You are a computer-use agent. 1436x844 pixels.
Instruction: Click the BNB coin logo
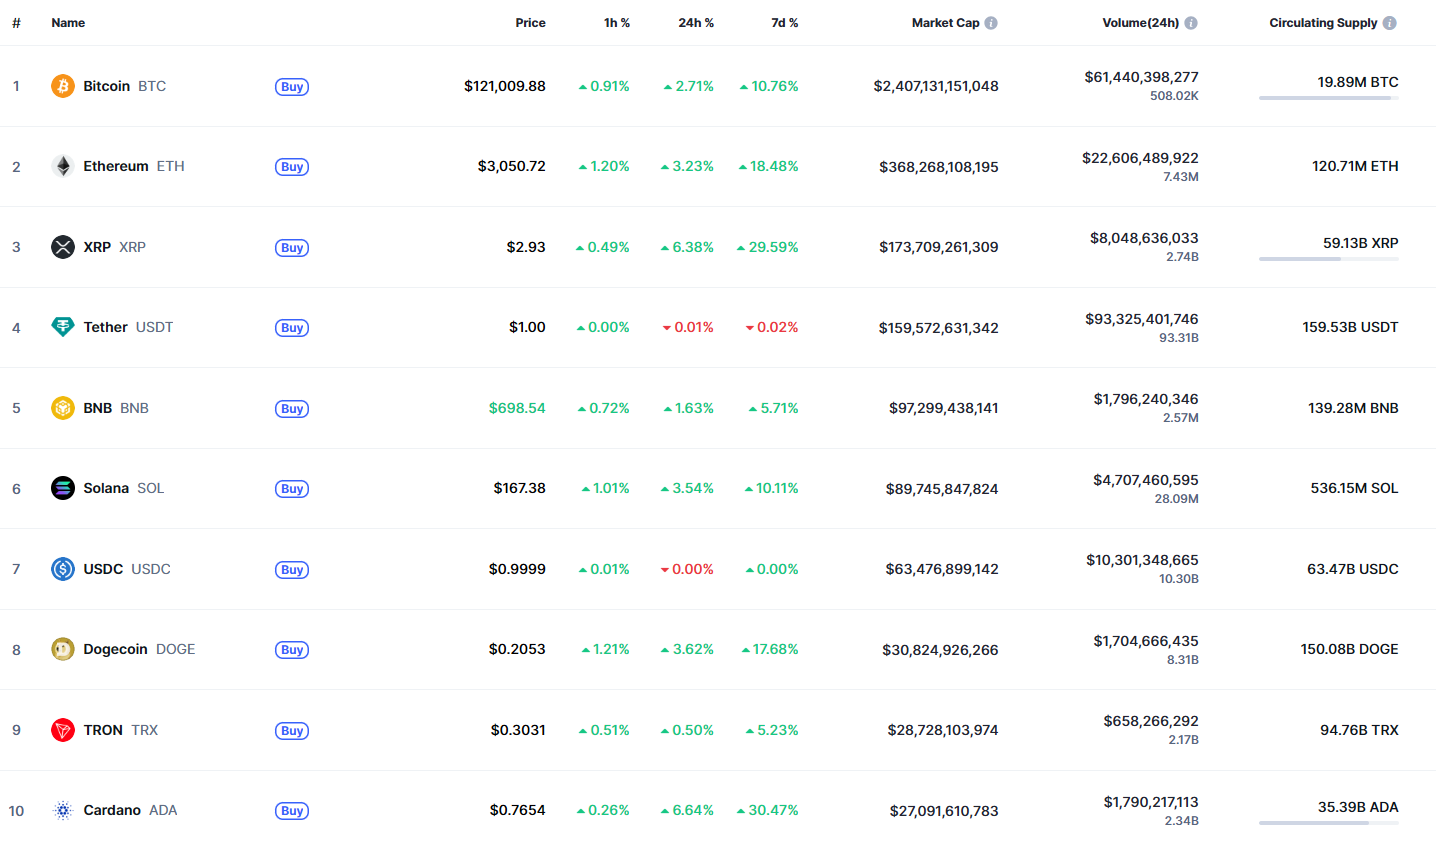click(63, 408)
